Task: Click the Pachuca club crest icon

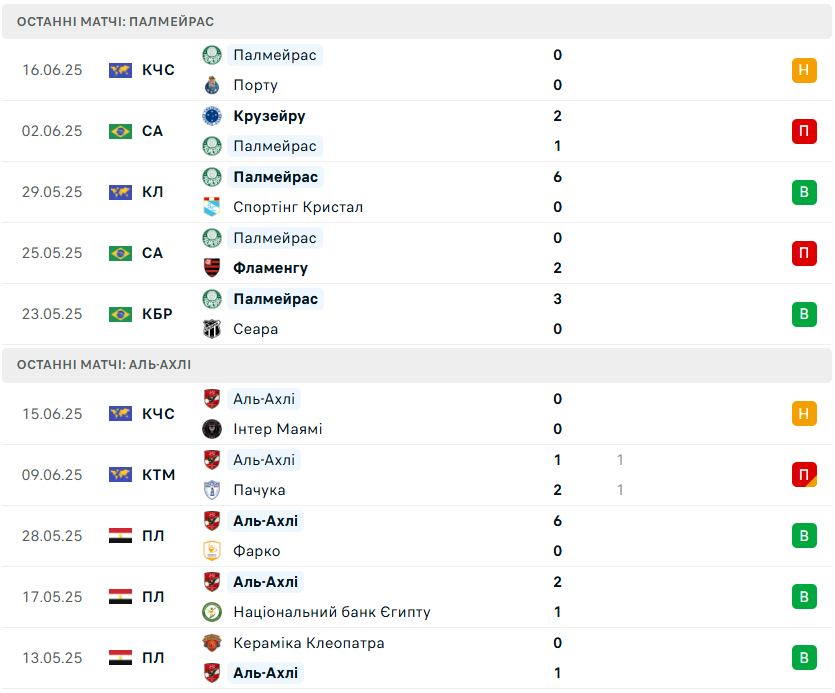Action: [x=212, y=490]
